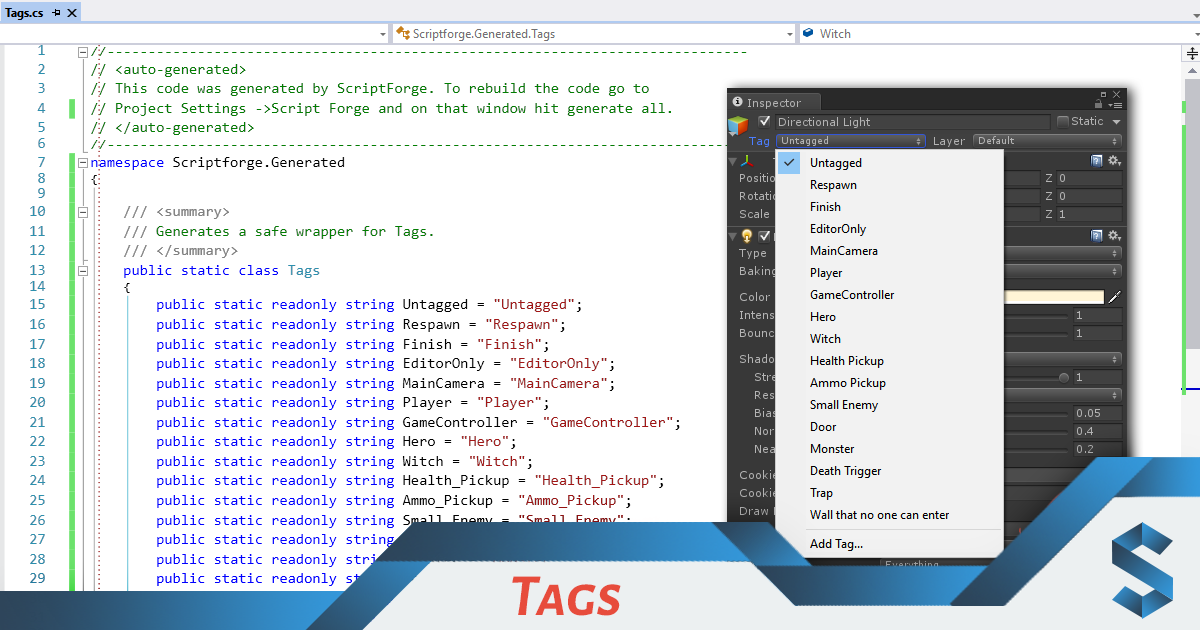Click the Rotation Z value field
This screenshot has height=630, width=1200.
coord(1090,196)
